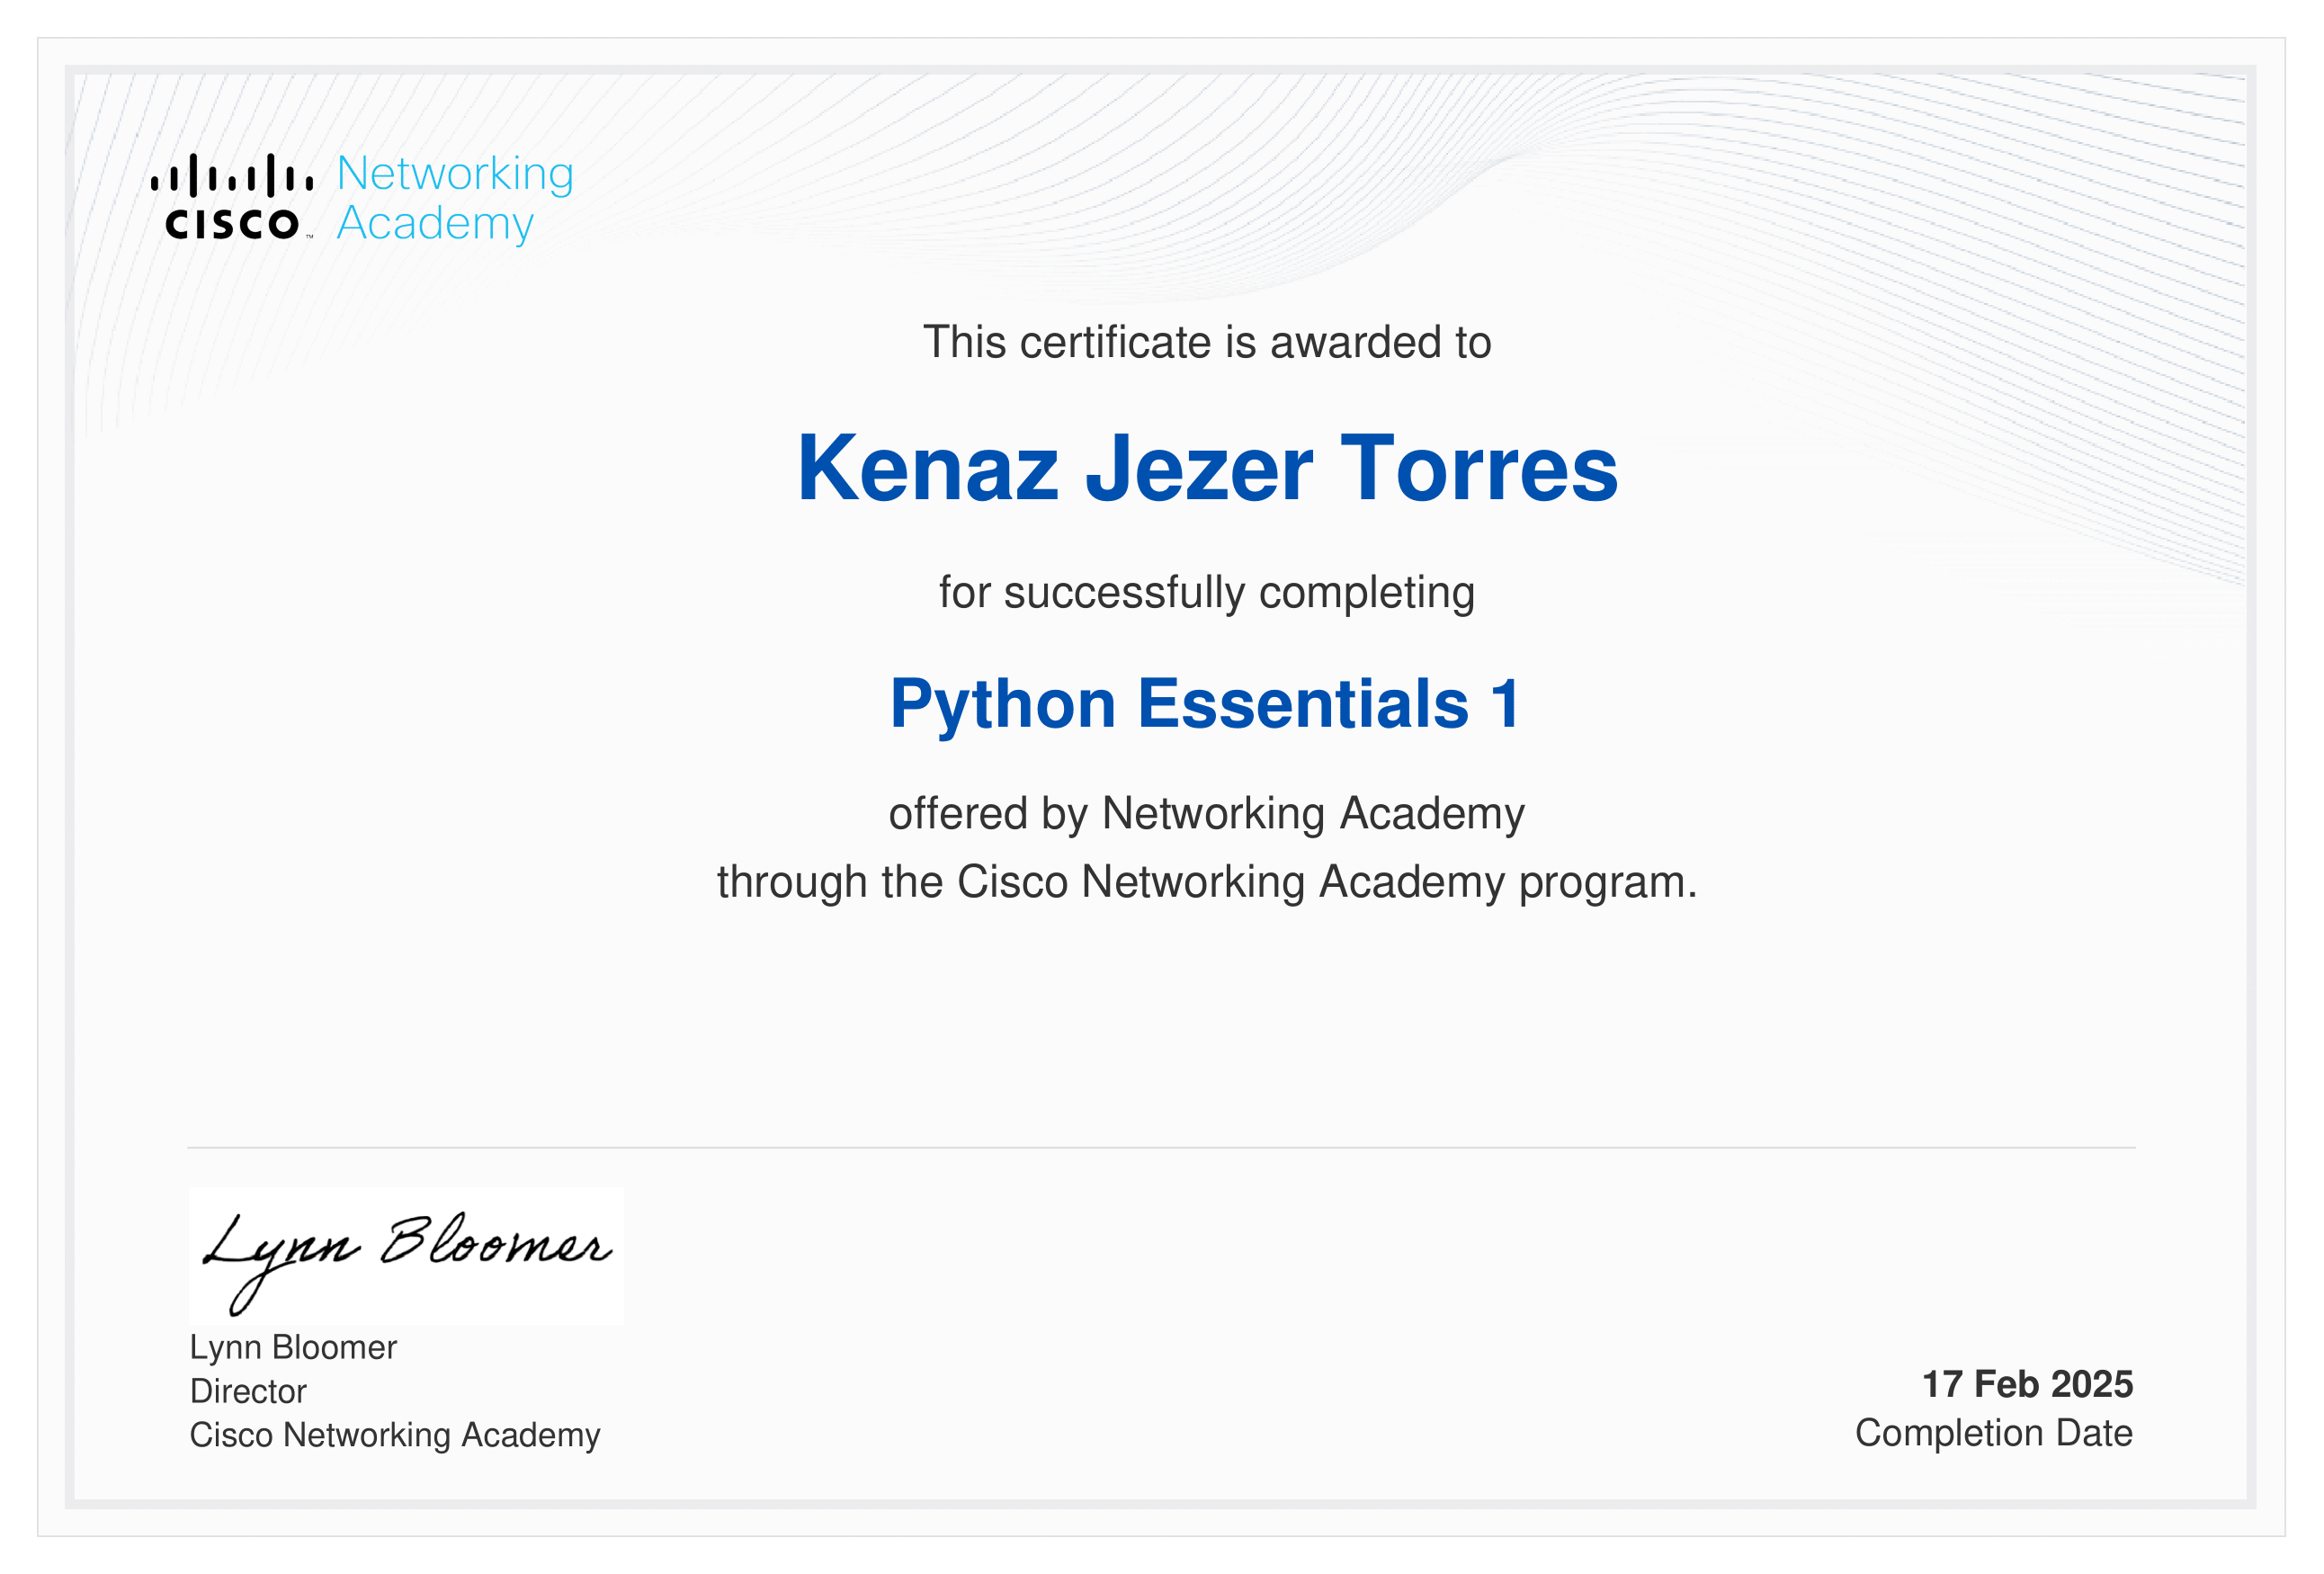This screenshot has height=1574, width=2324.
Task: Click 'This certificate is awarded to' text
Action: (x=1206, y=342)
